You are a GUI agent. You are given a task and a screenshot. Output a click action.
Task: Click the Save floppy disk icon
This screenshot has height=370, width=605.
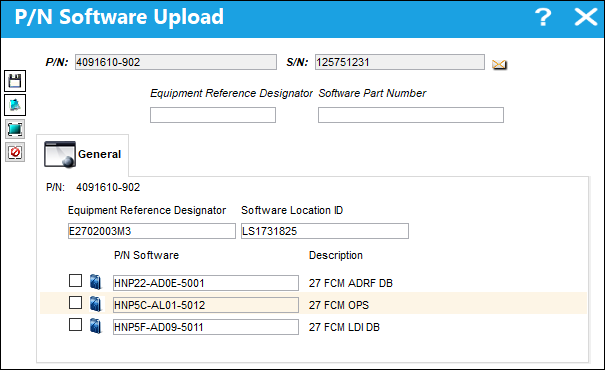(x=15, y=81)
